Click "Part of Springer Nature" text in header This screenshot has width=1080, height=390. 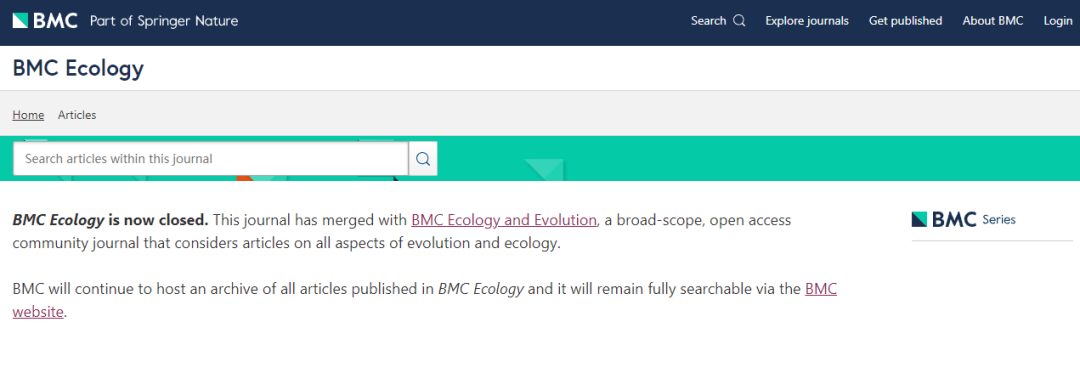pos(164,21)
